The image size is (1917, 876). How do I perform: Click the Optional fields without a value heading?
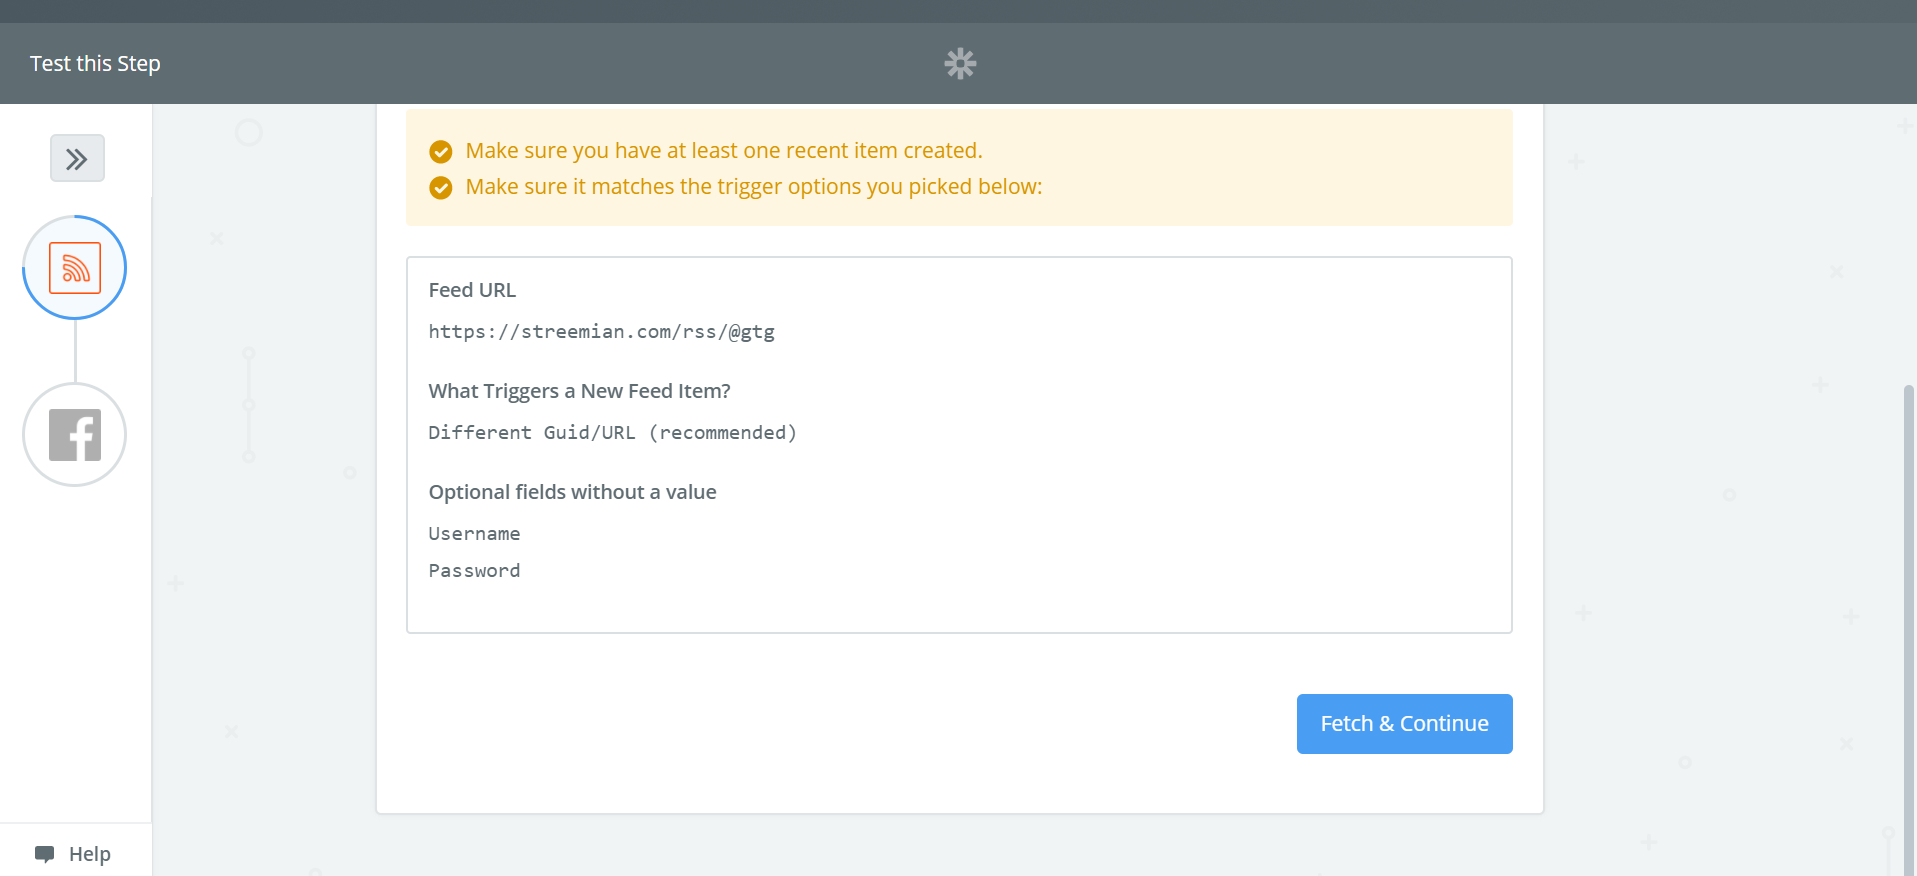pos(572,492)
